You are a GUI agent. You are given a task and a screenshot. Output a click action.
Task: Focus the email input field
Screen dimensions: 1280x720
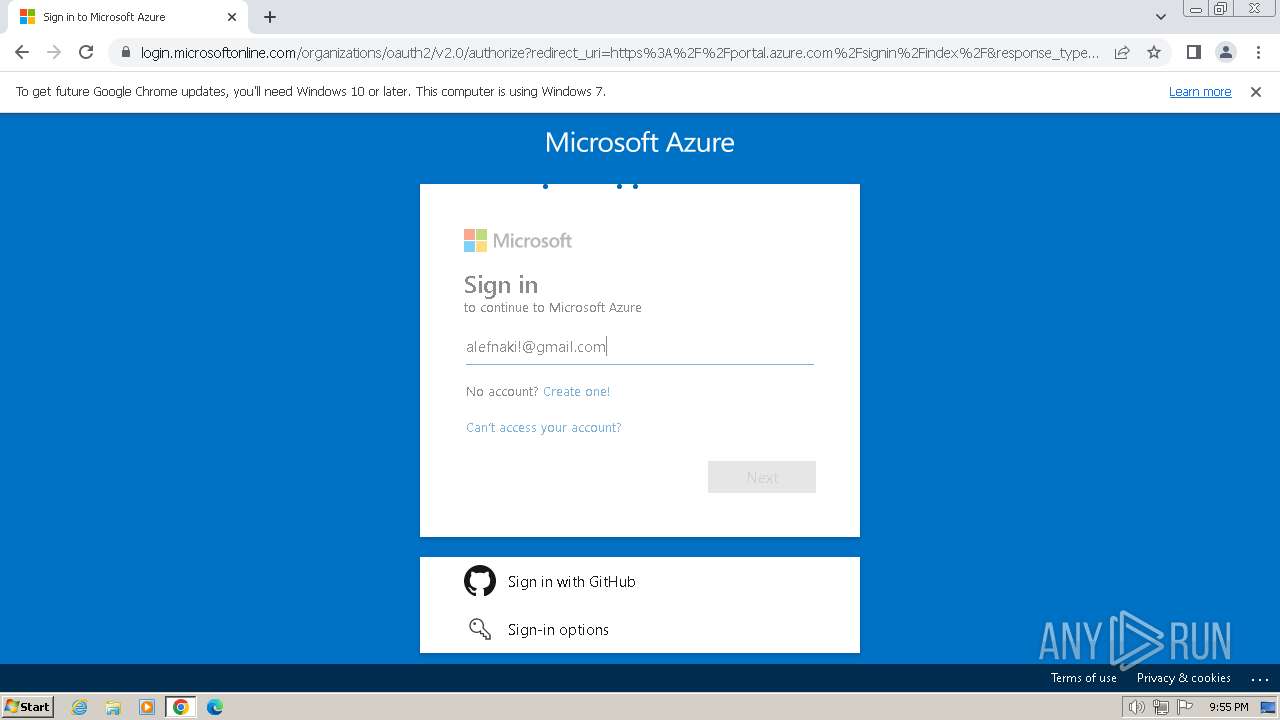(640, 347)
